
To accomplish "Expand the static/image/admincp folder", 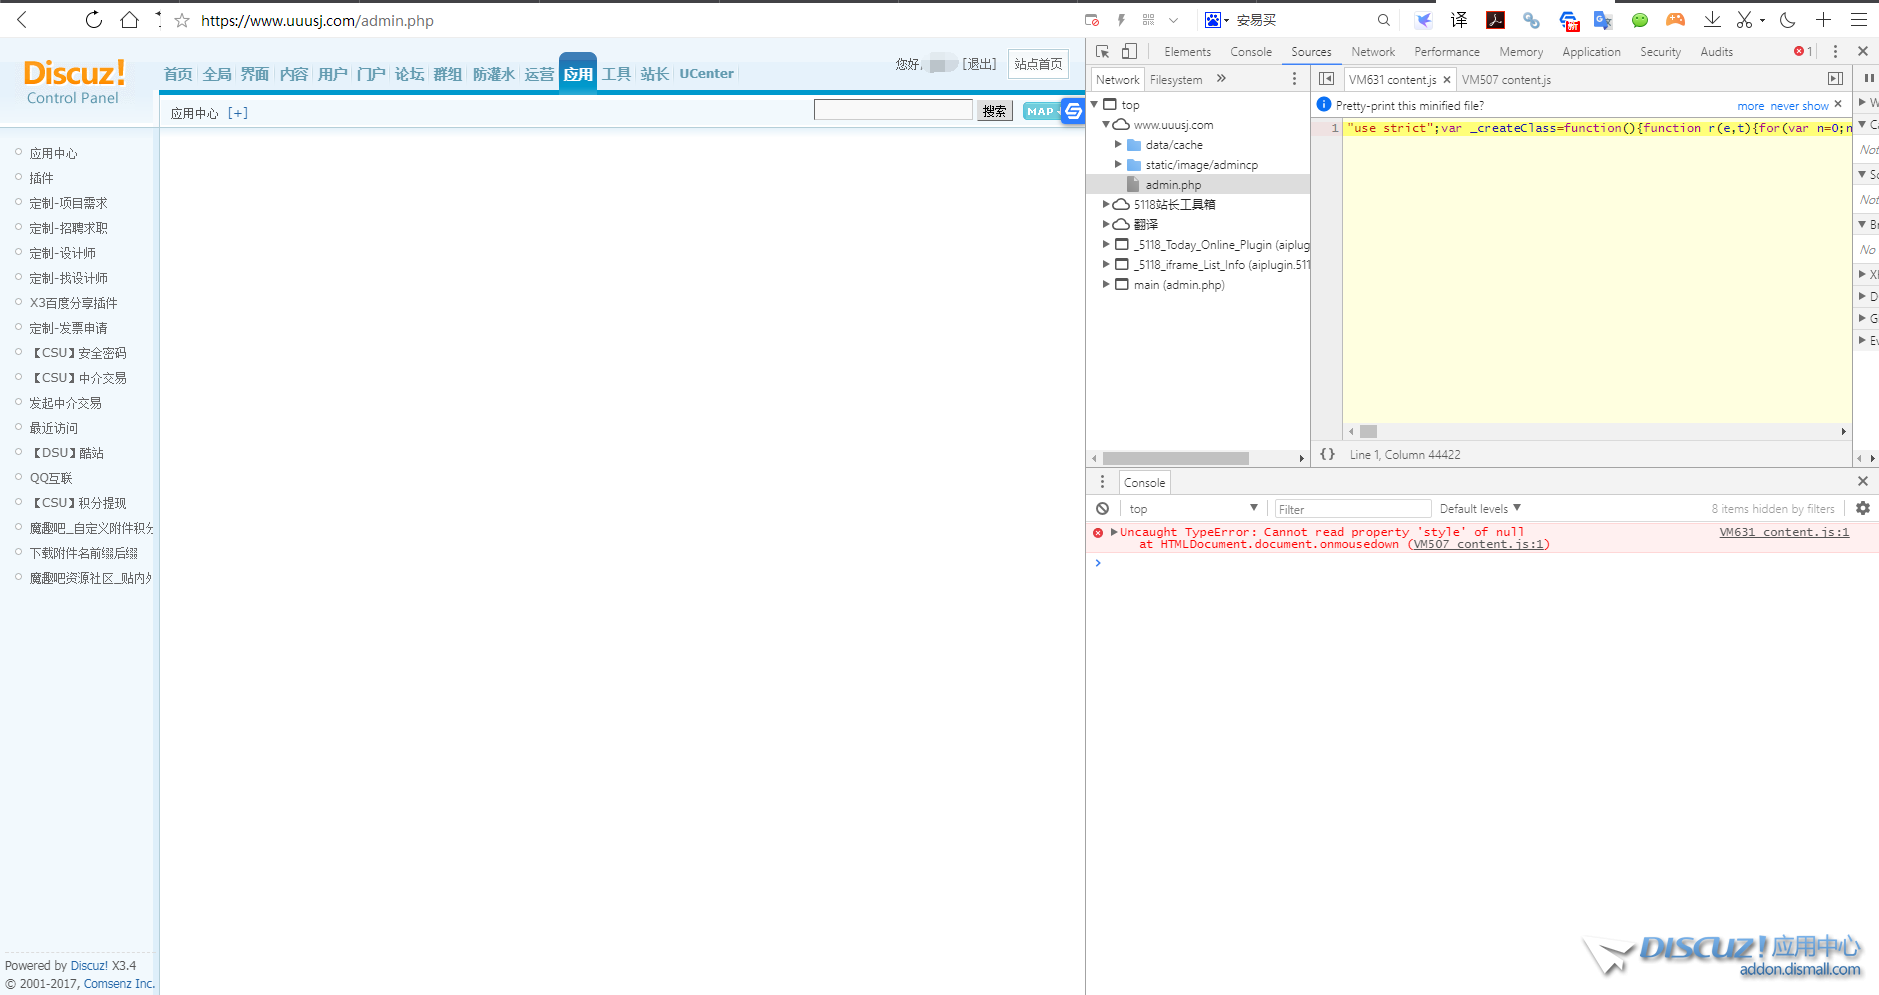I will coord(1118,165).
